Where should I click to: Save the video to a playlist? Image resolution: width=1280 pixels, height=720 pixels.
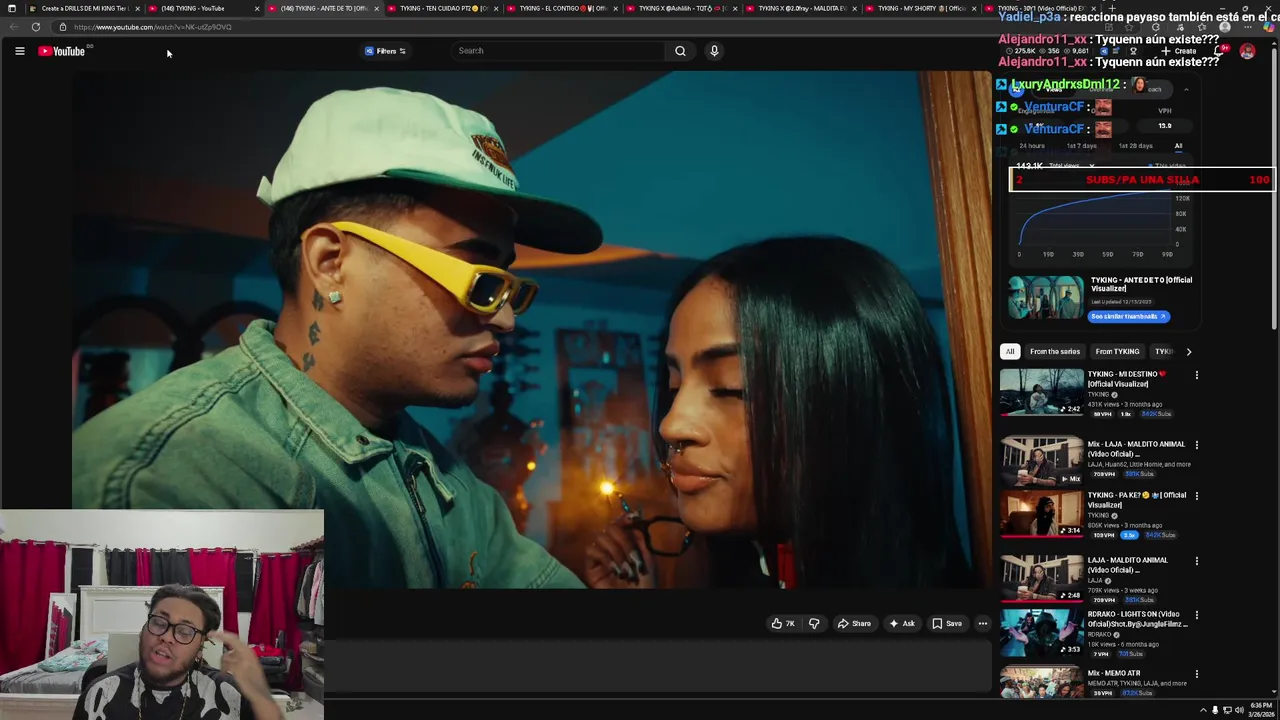point(946,624)
